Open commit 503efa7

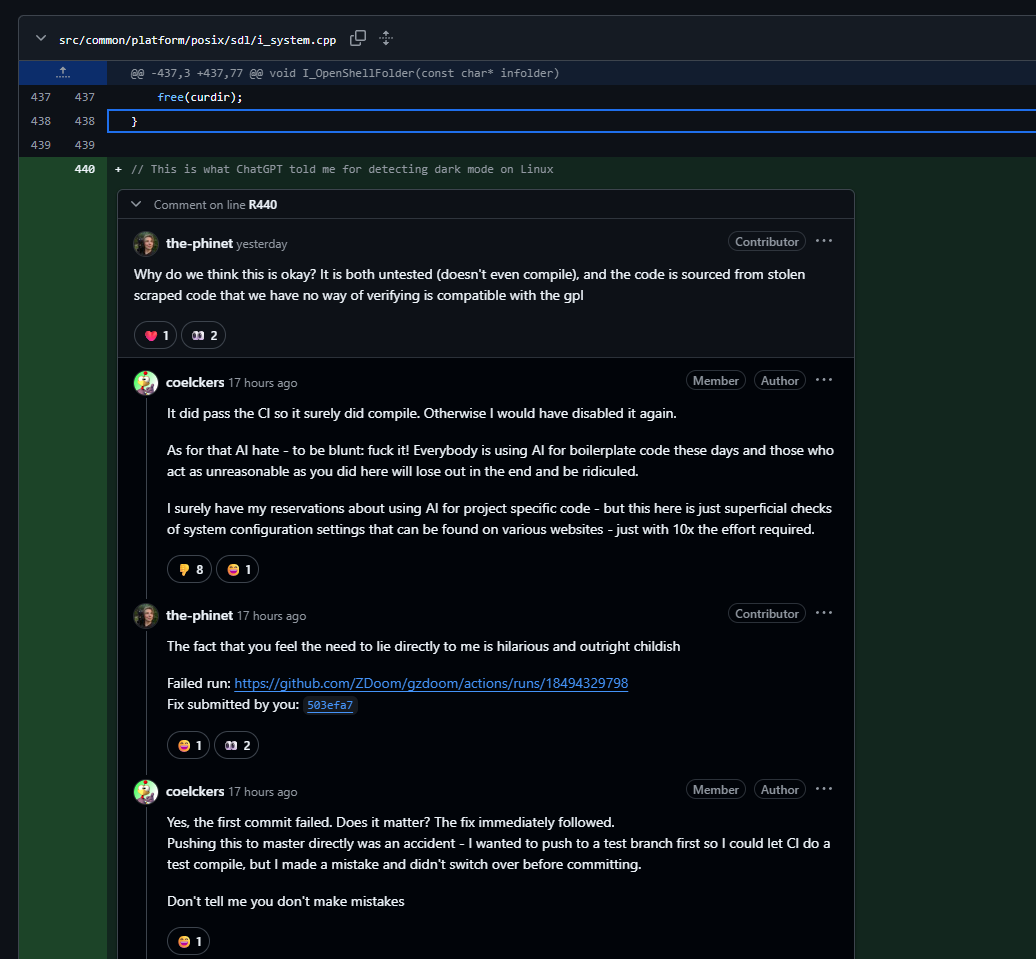point(330,705)
